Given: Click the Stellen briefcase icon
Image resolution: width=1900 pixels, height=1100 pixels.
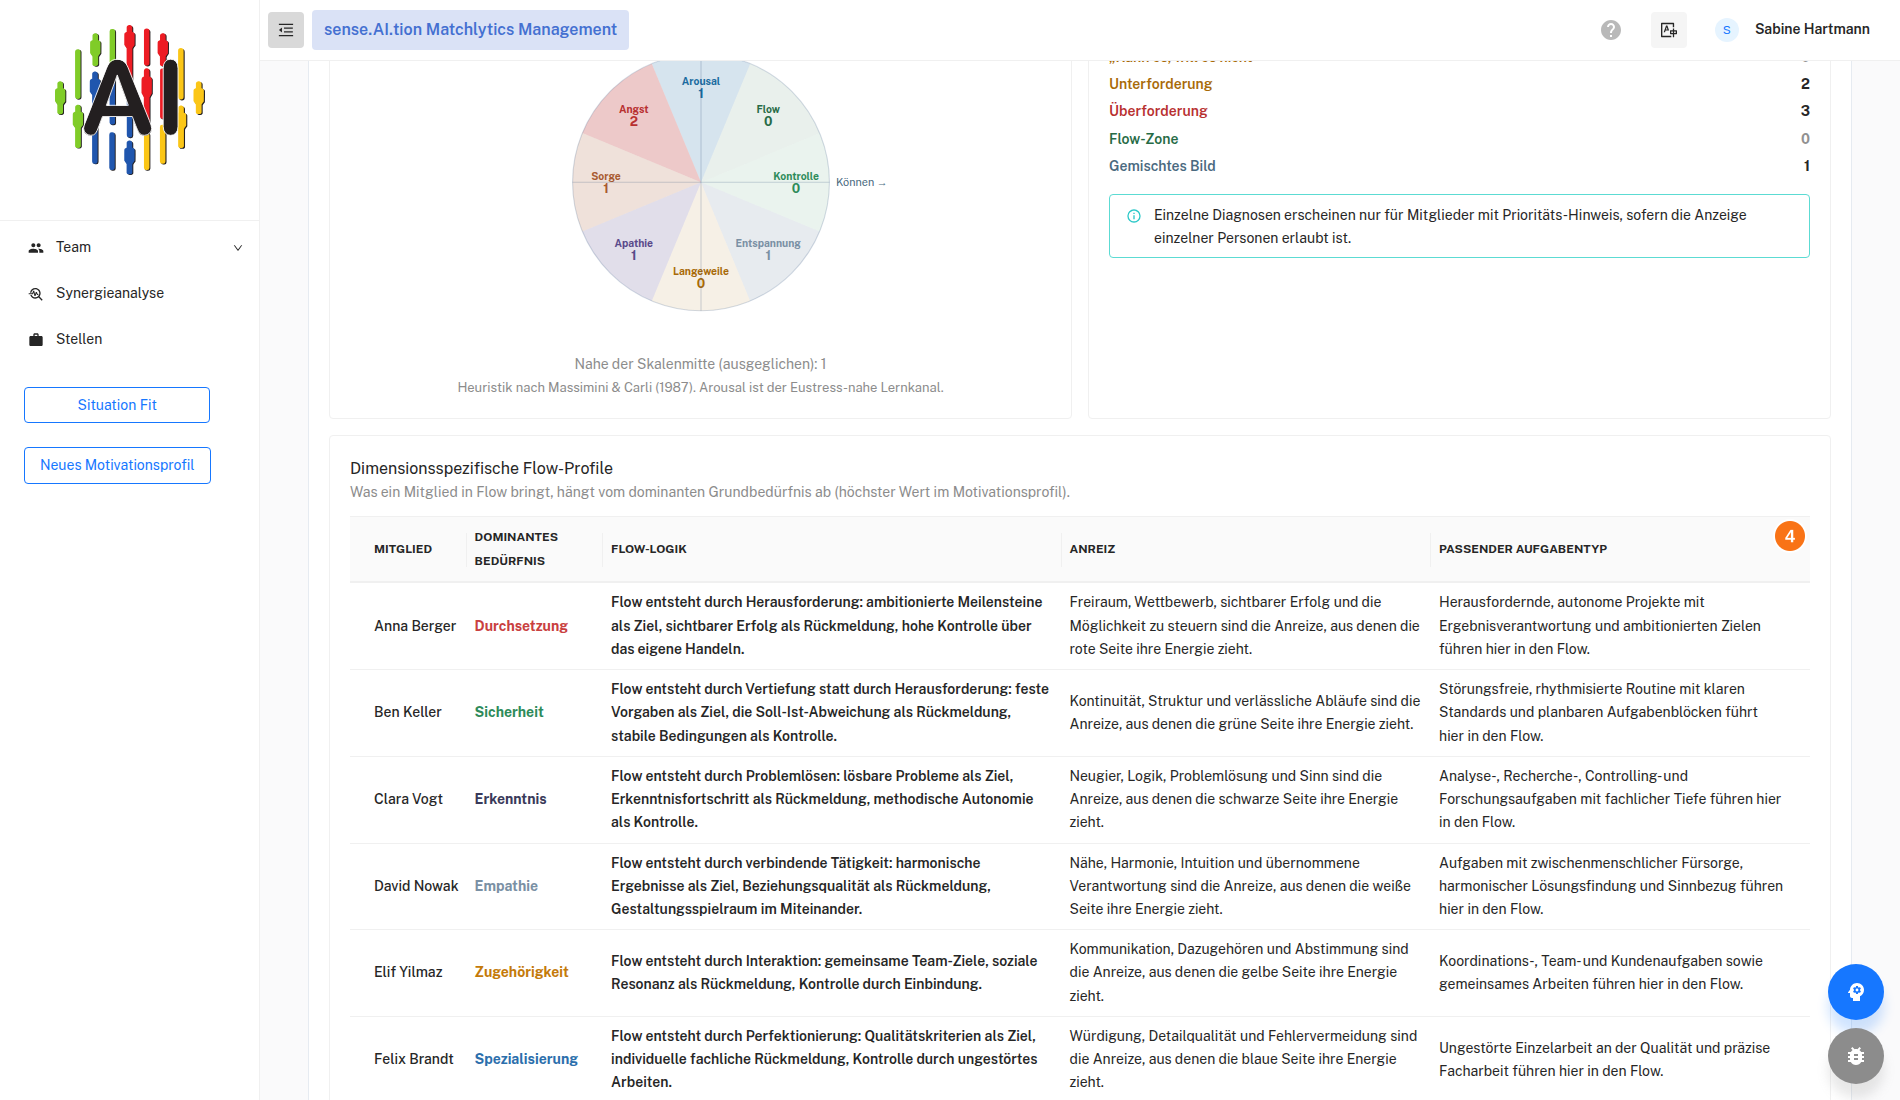Looking at the screenshot, I should (36, 339).
